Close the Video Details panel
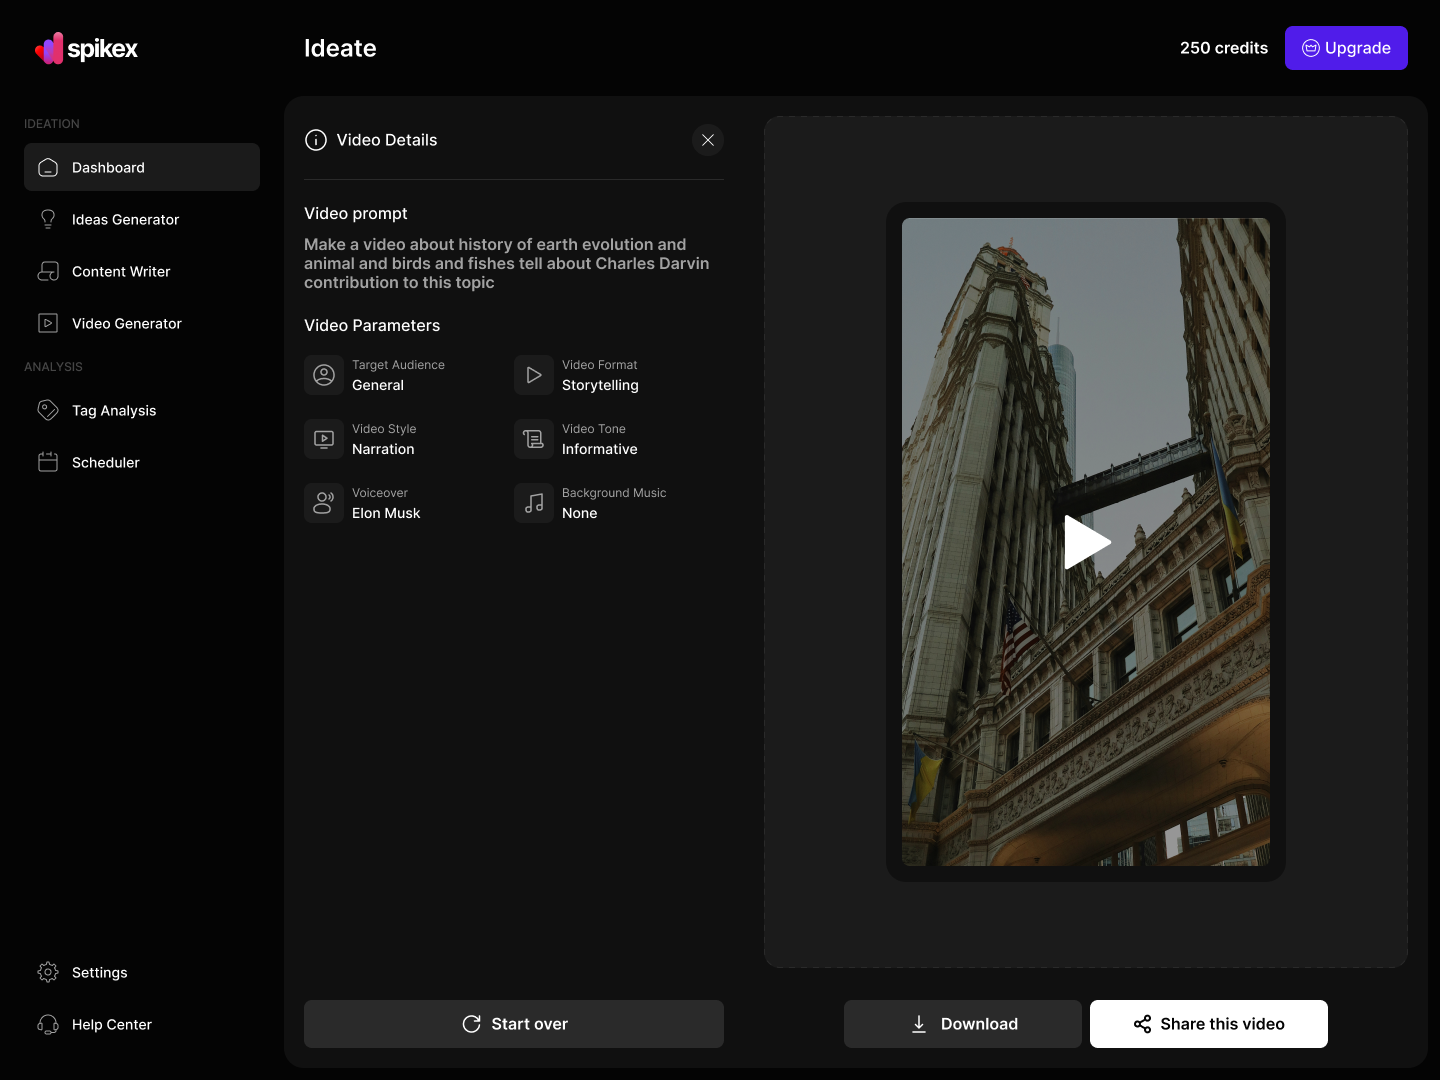 pos(708,140)
